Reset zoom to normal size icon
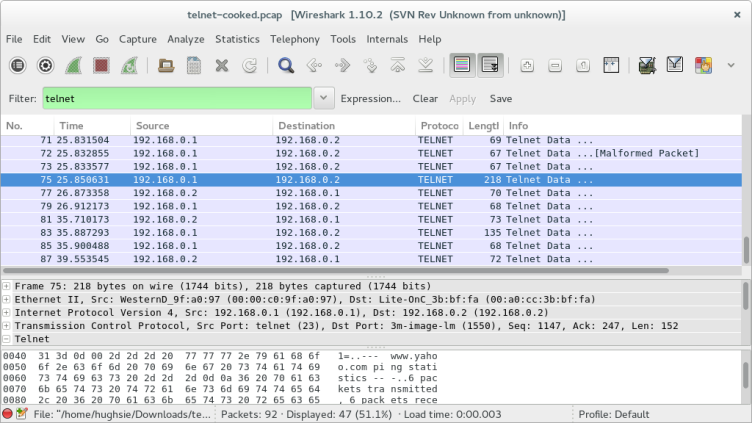The width and height of the screenshot is (752, 423). [583, 65]
